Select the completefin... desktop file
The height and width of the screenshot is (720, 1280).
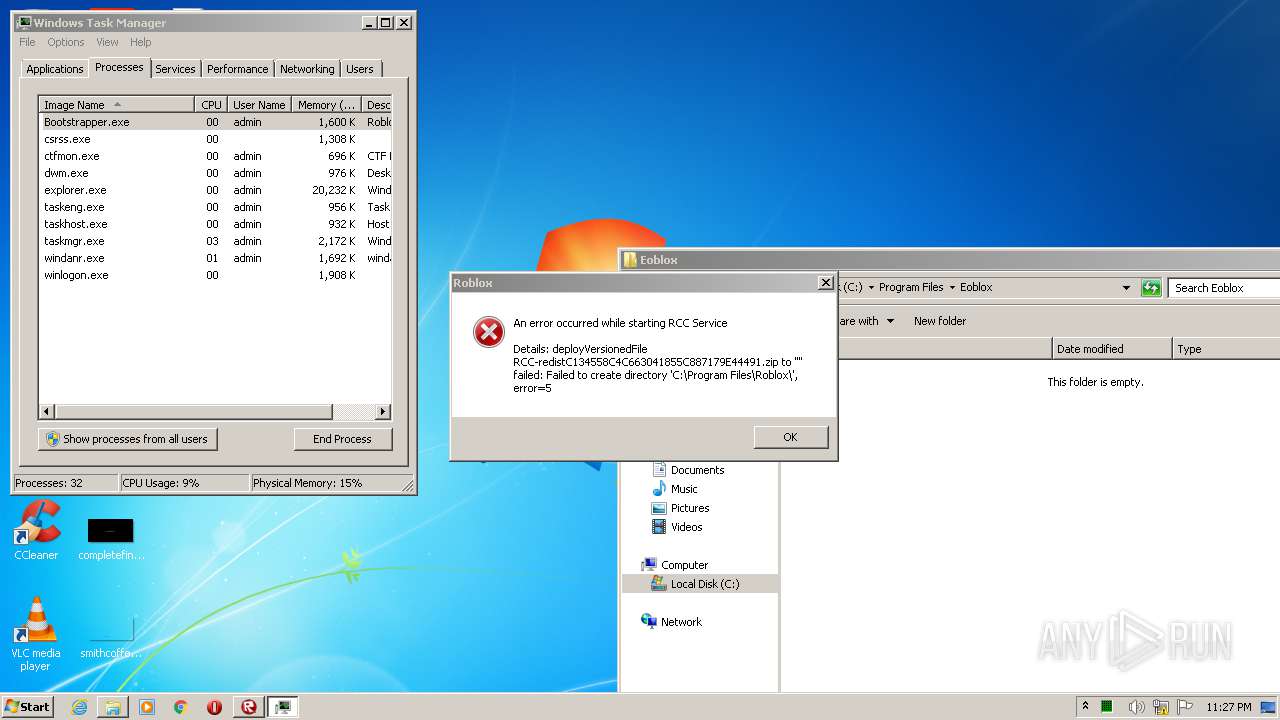click(x=110, y=538)
